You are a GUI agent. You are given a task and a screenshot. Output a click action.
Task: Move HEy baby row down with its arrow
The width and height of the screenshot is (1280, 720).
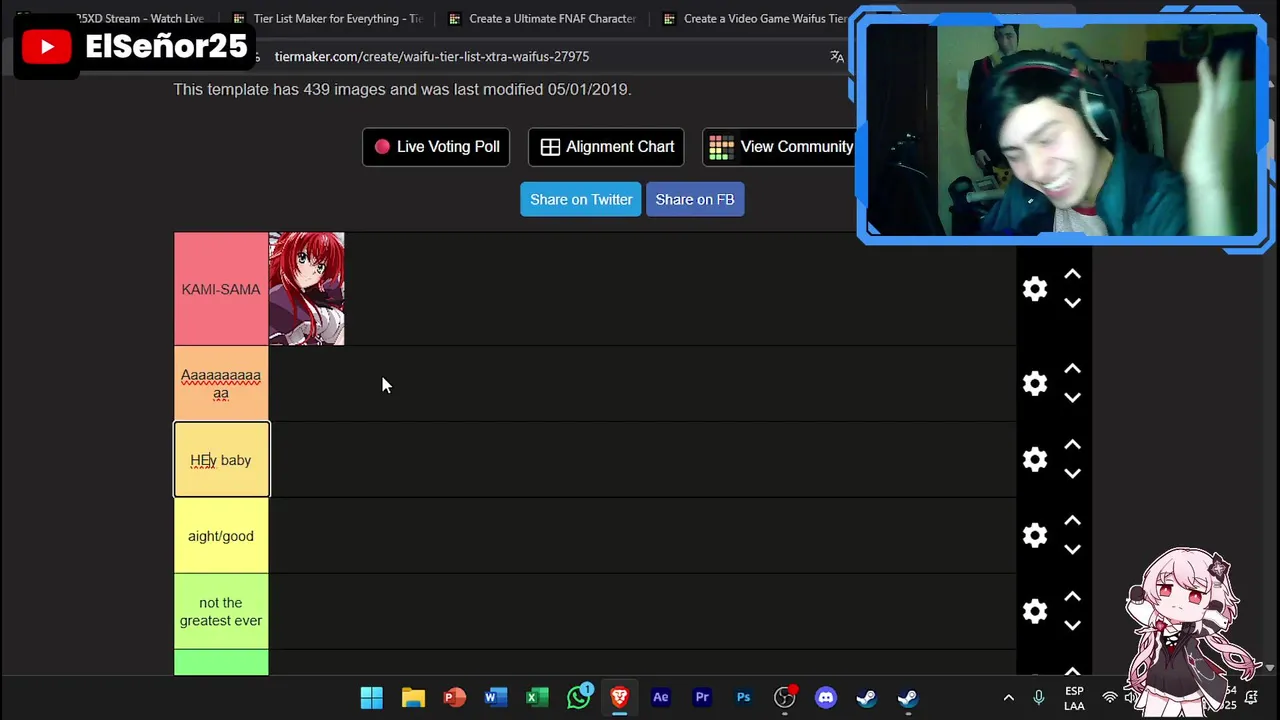pyautogui.click(x=1072, y=474)
